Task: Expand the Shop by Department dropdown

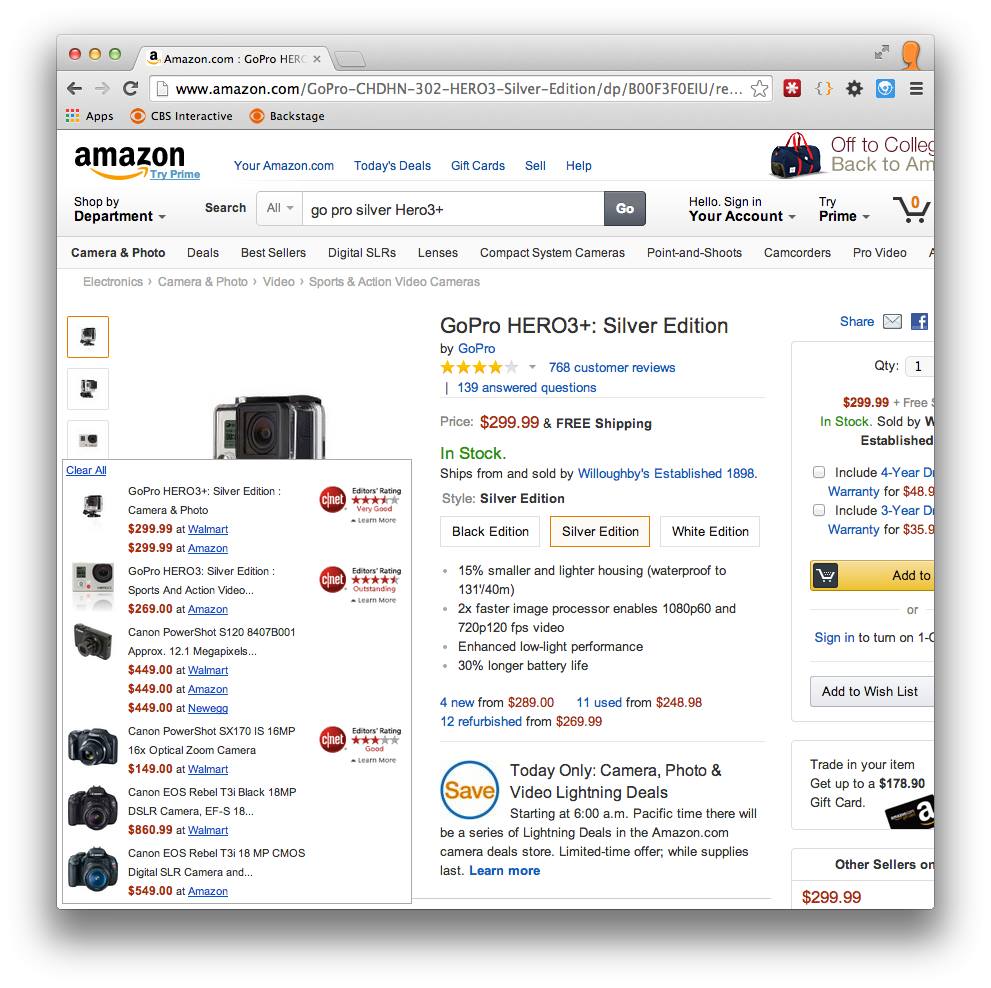Action: [x=119, y=209]
